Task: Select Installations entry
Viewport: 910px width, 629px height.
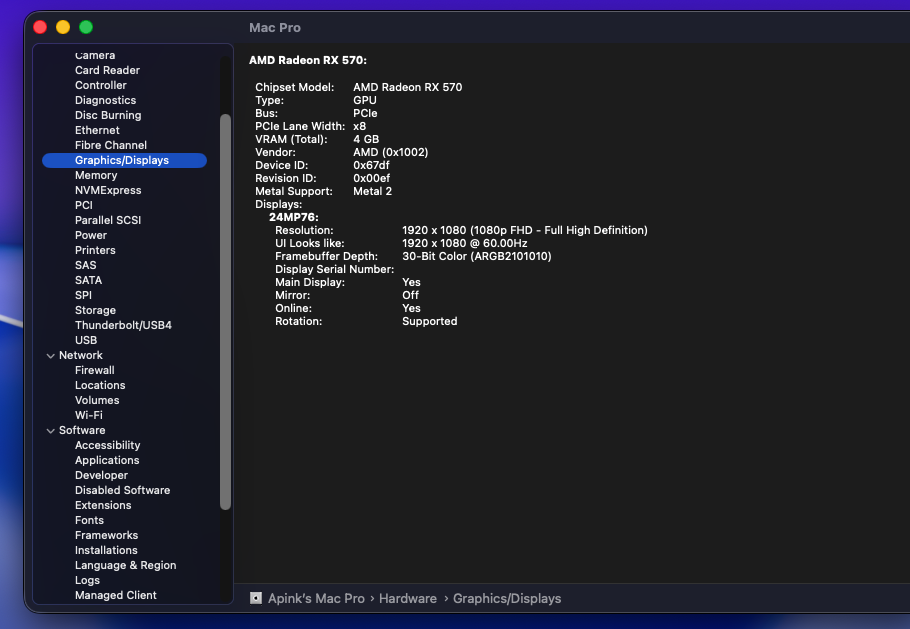Action: pos(106,551)
